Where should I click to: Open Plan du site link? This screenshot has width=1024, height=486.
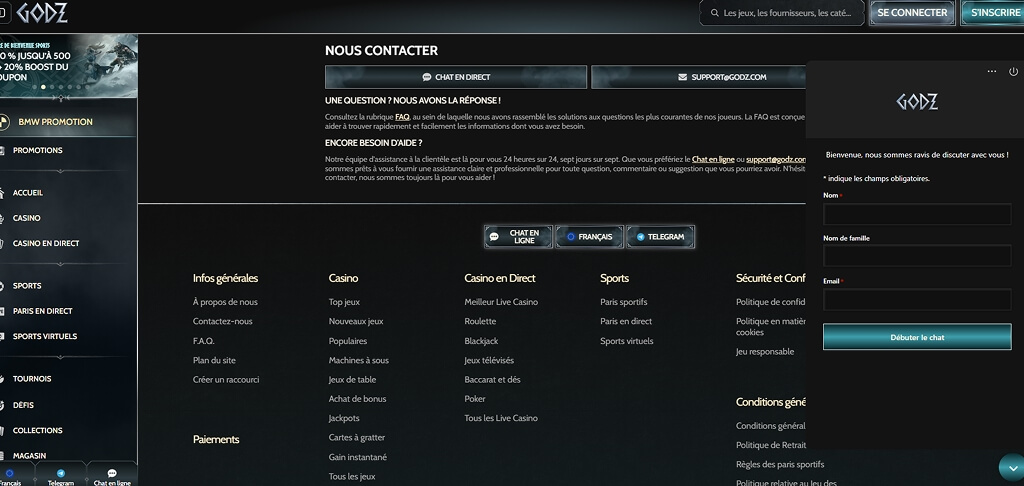pos(214,361)
